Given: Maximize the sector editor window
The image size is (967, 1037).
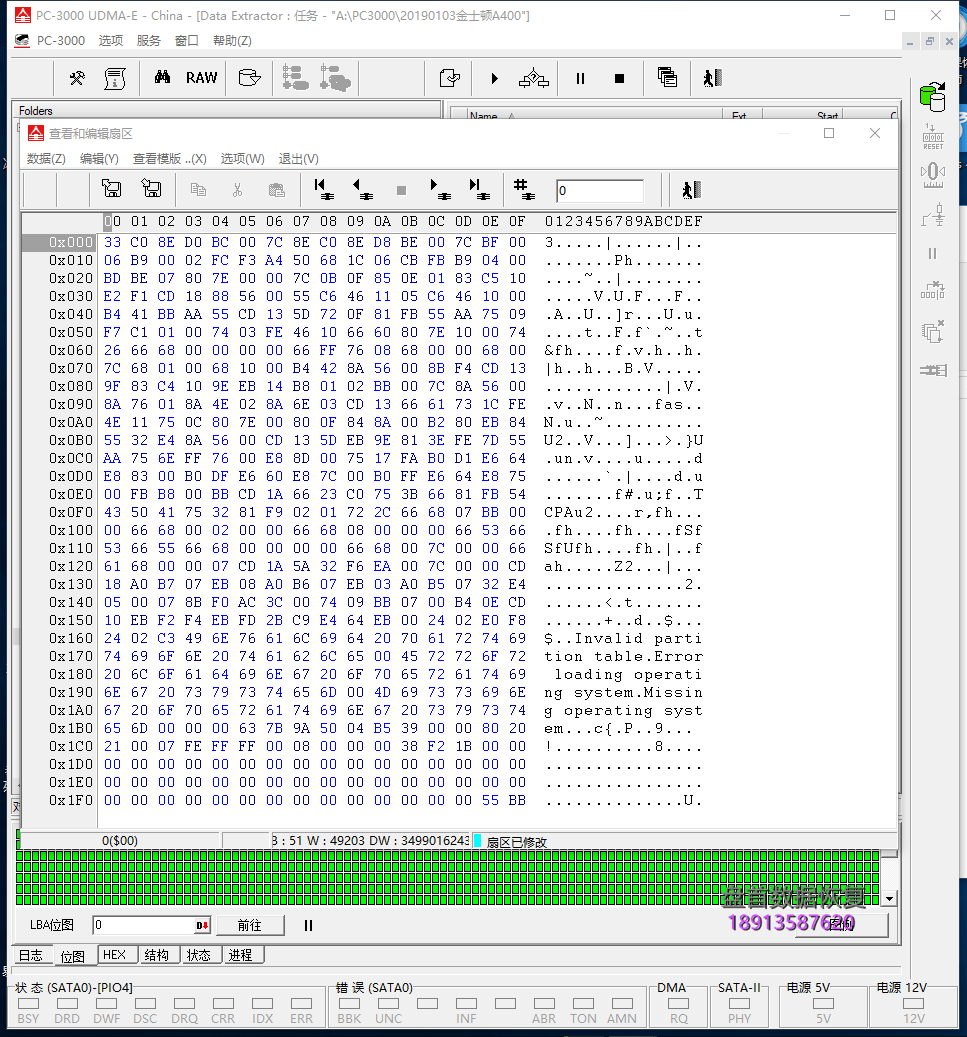Looking at the screenshot, I should (x=829, y=133).
